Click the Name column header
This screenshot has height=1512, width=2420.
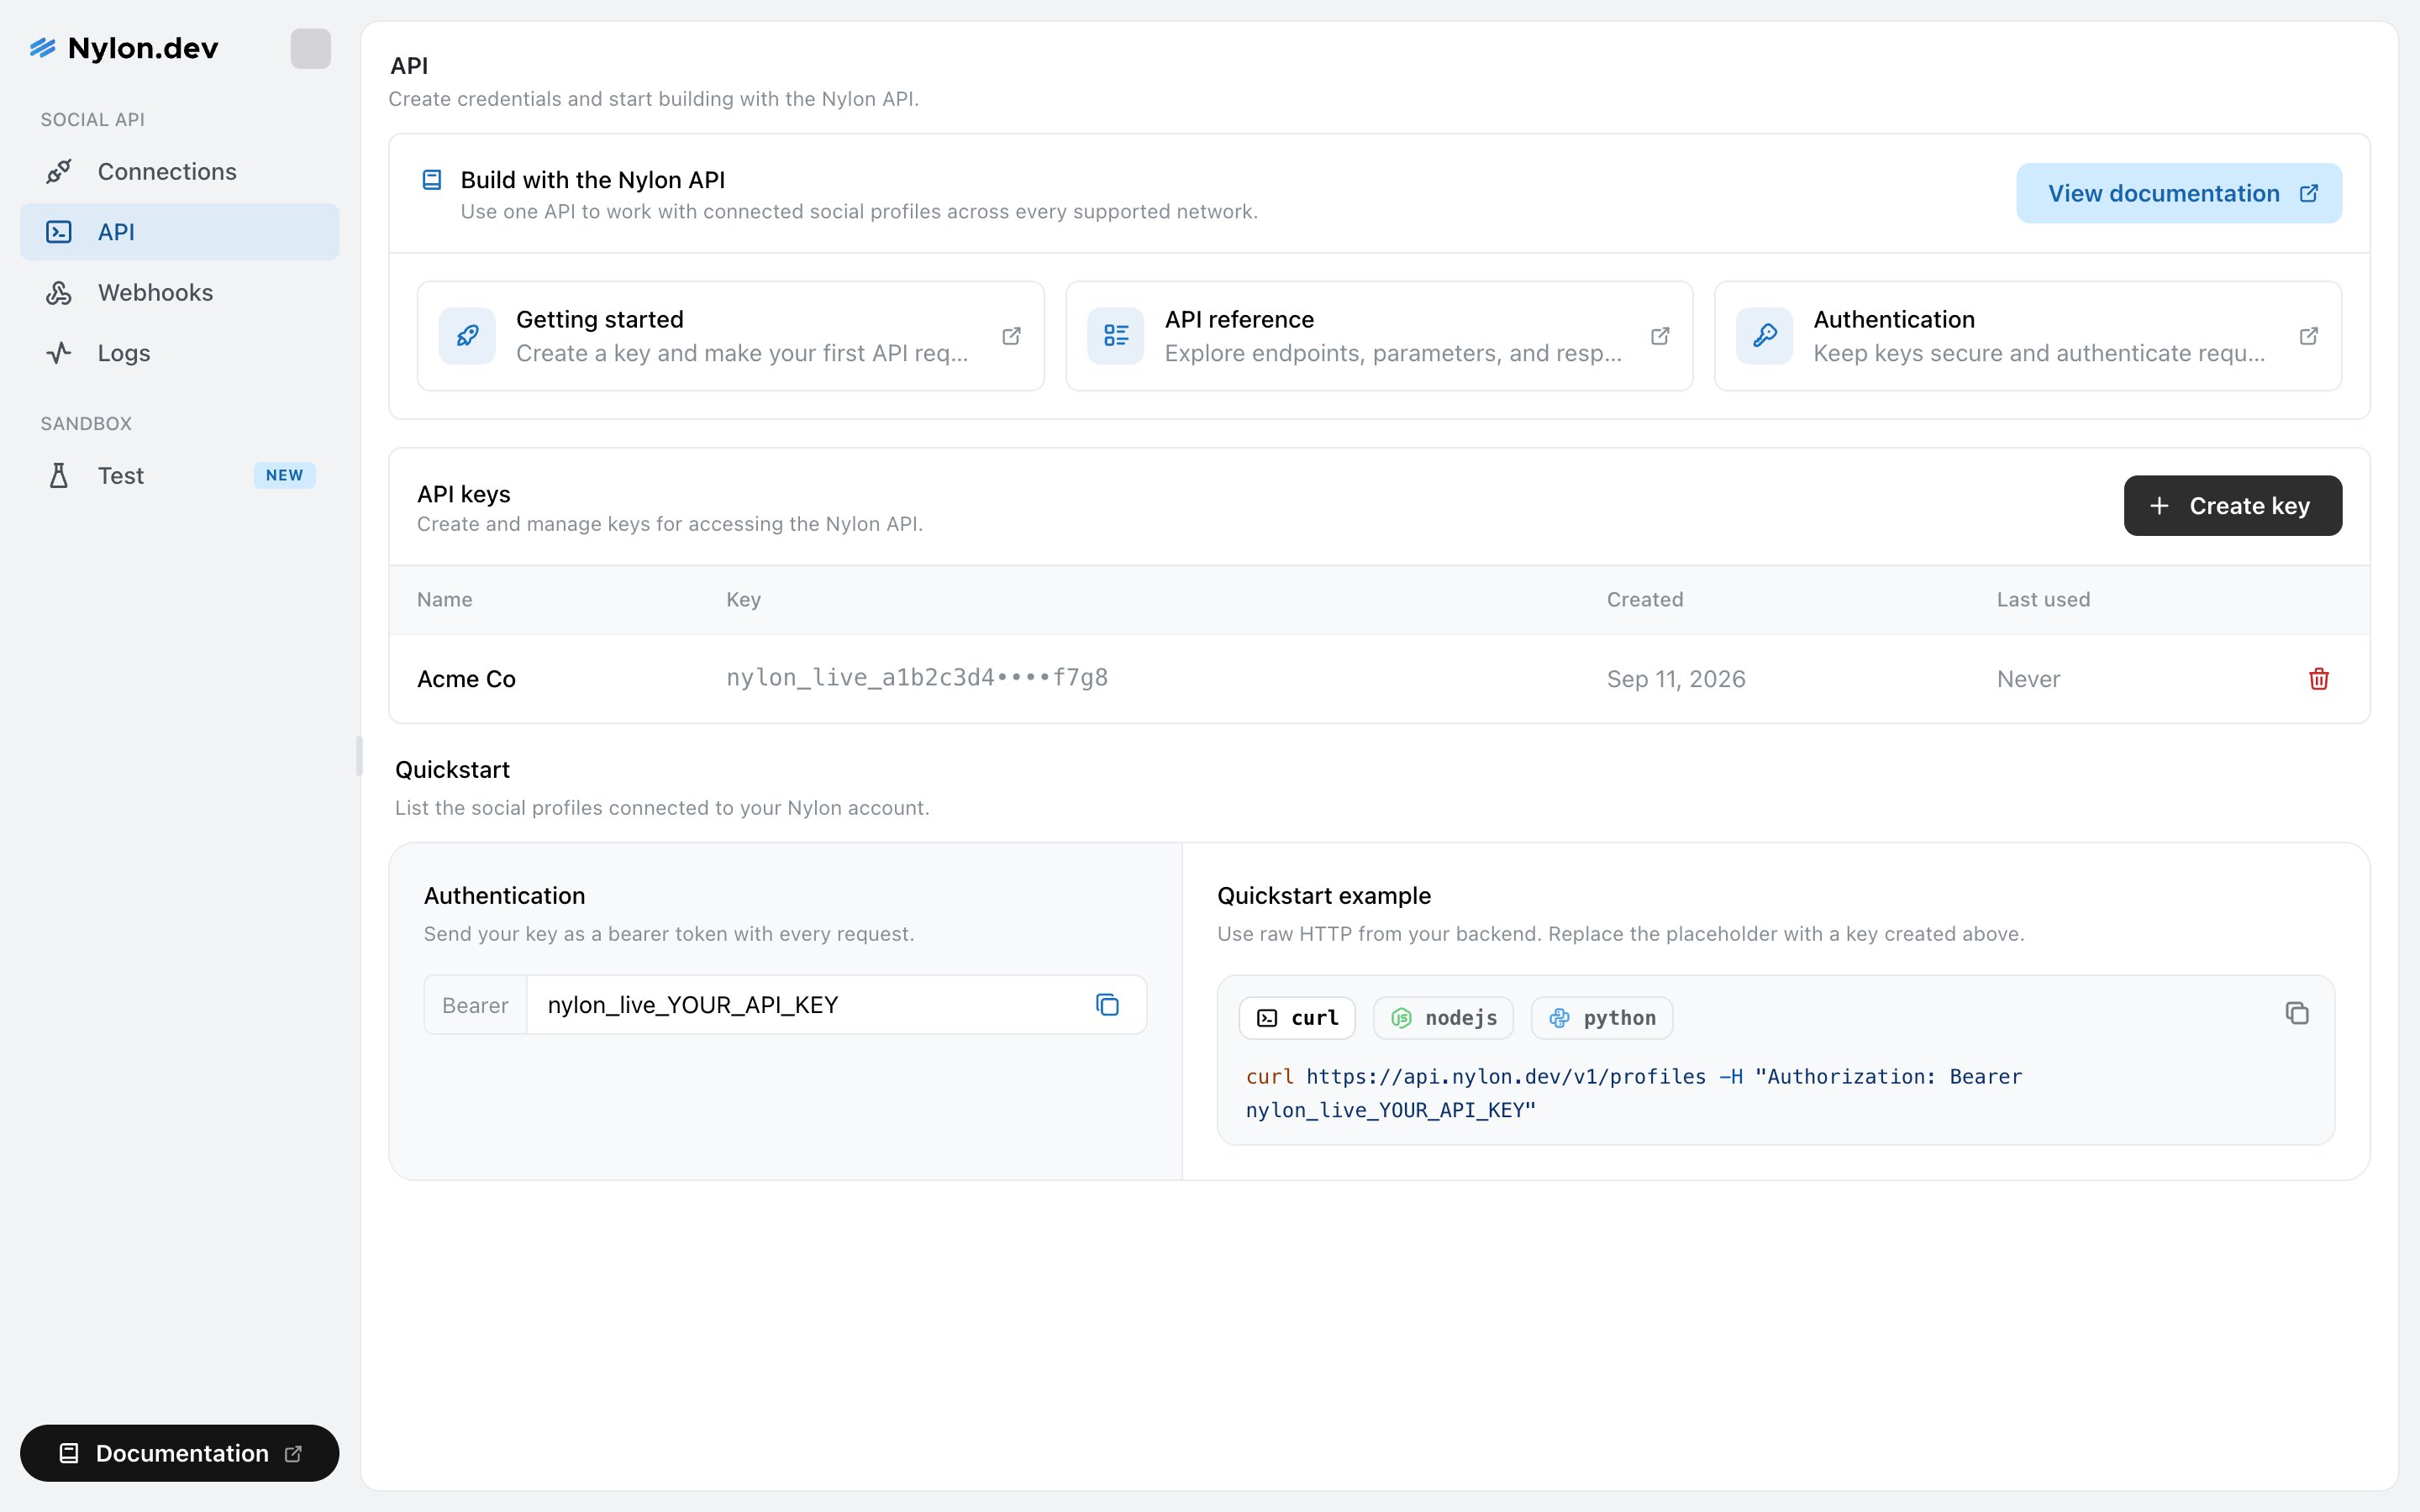pos(445,599)
